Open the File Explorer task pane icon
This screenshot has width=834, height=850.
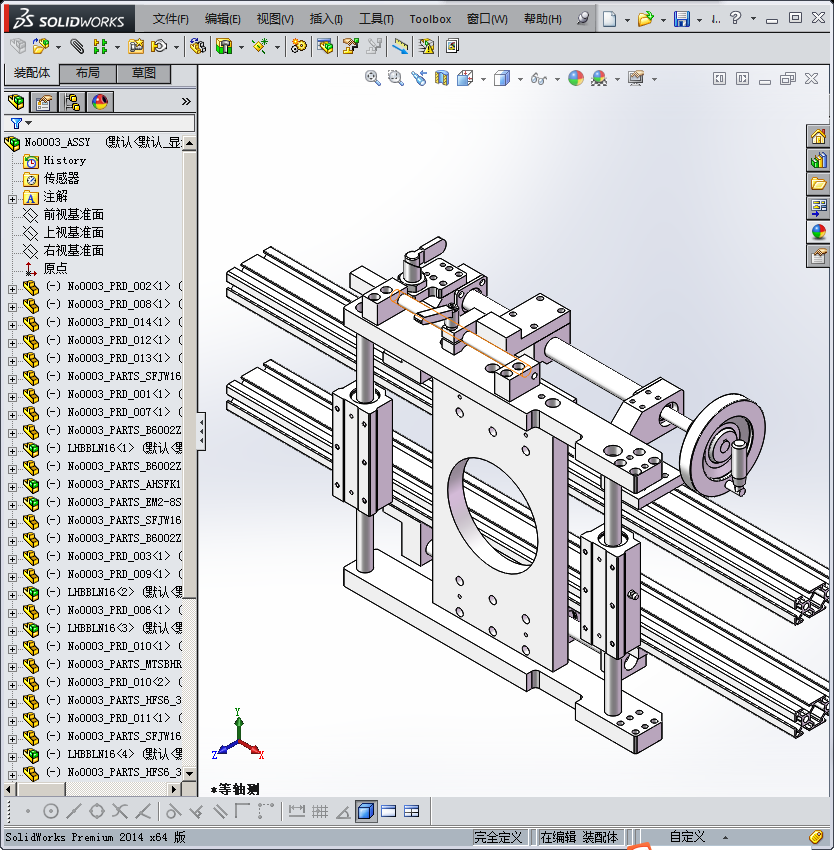[819, 184]
